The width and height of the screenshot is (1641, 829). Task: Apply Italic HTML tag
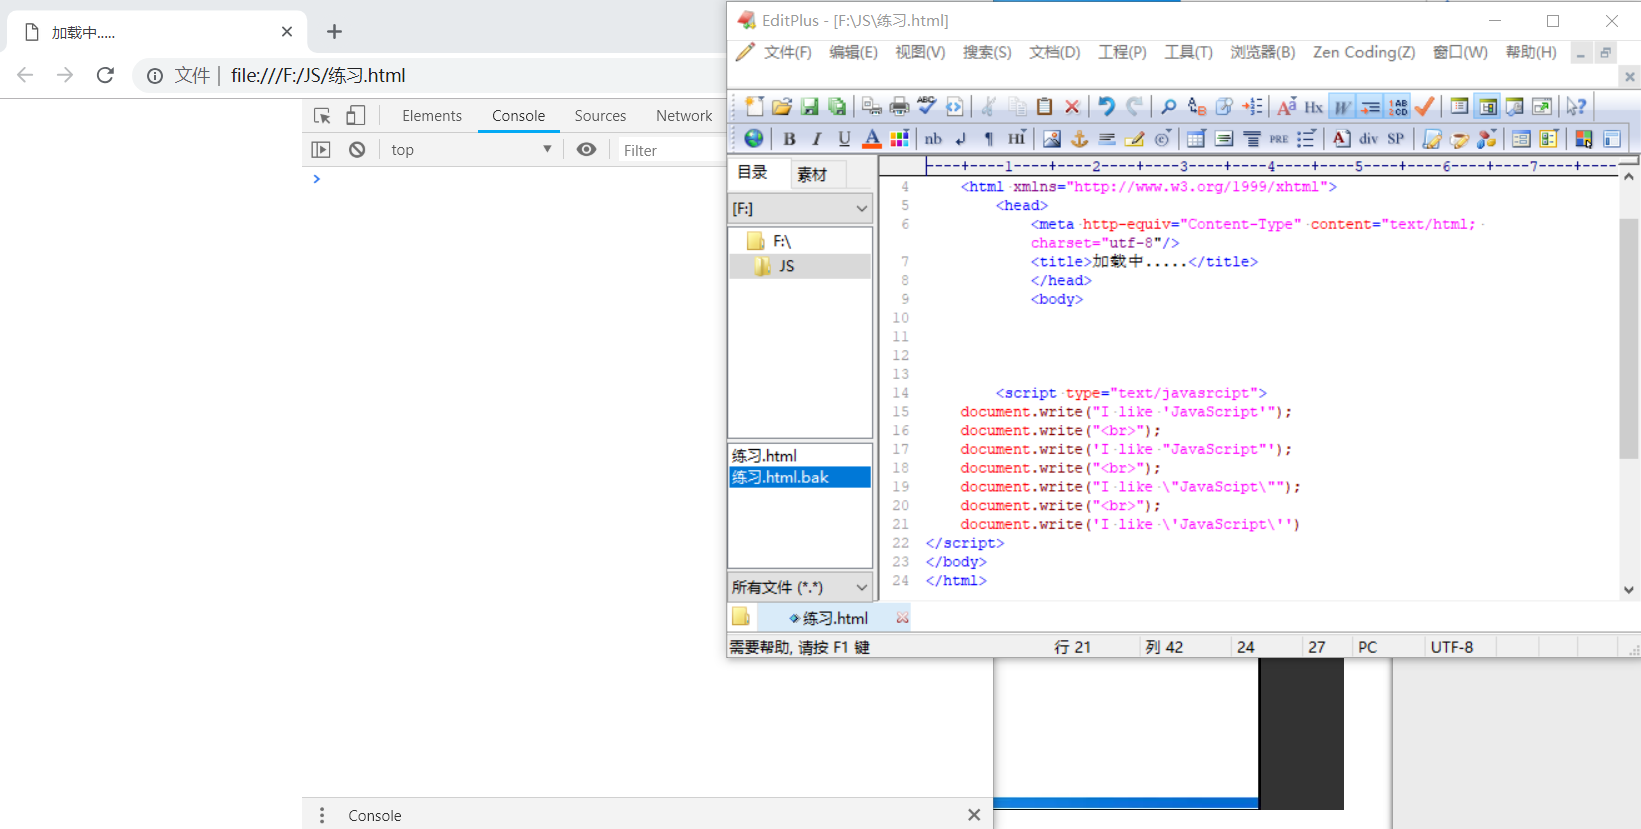pos(817,138)
